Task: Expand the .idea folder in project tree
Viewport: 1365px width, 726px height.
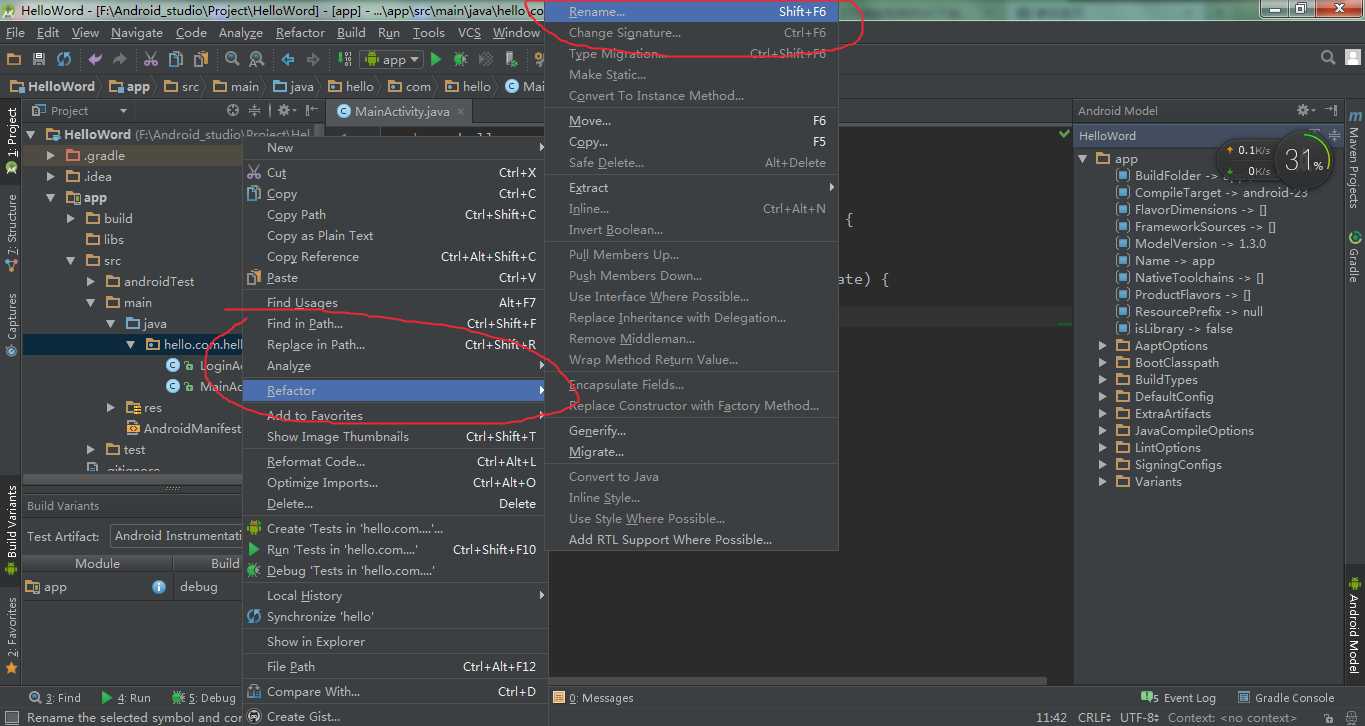Action: click(x=51, y=177)
